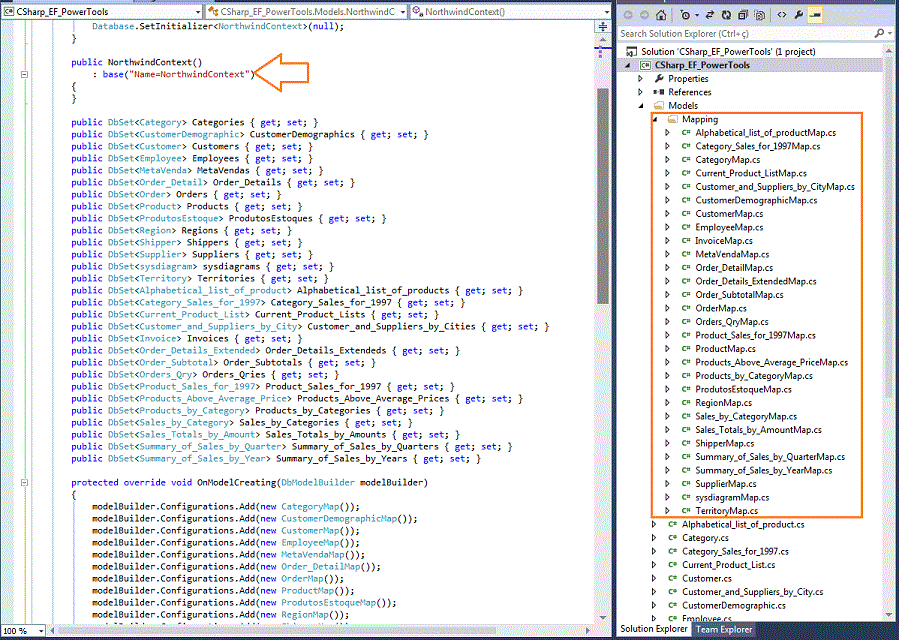Screen dimensions: 899x640
Task: Switch to the Team Explorer tab
Action: pos(724,629)
